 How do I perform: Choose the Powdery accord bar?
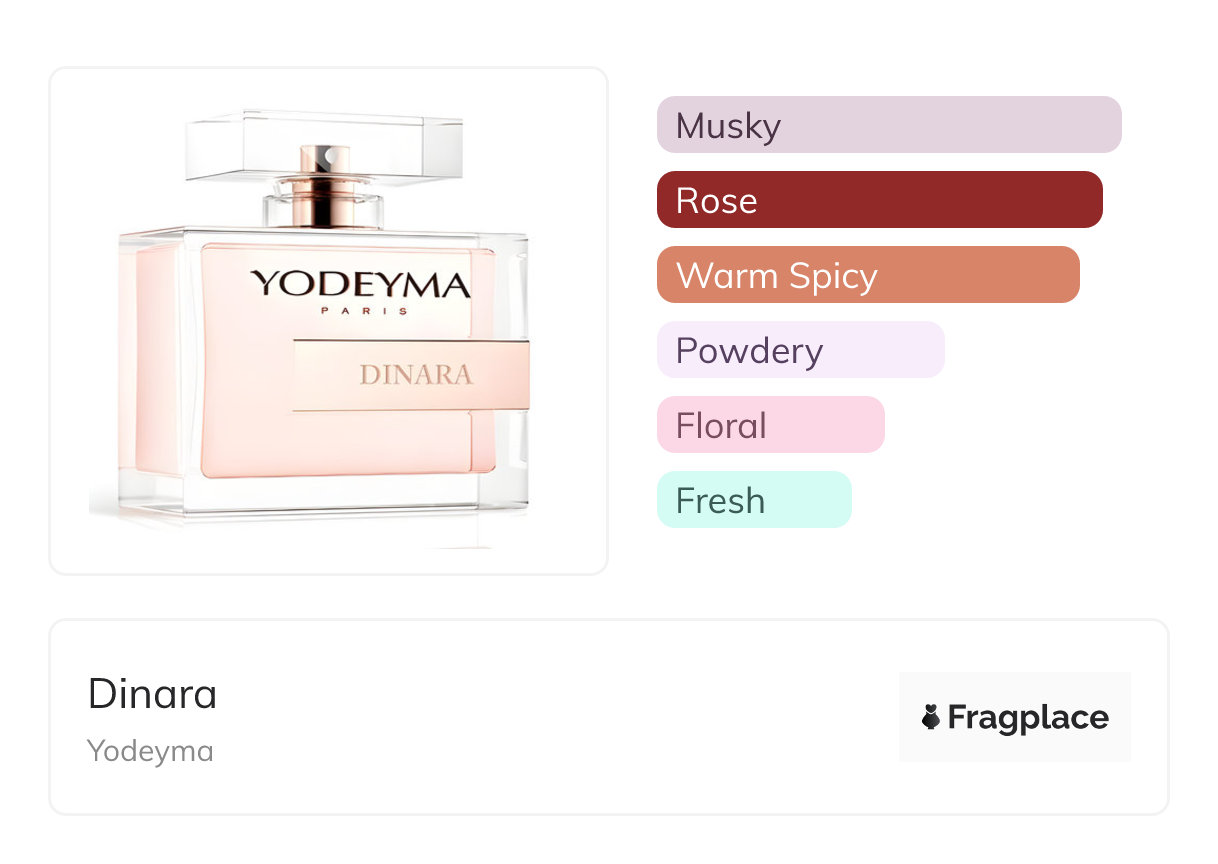pos(800,350)
